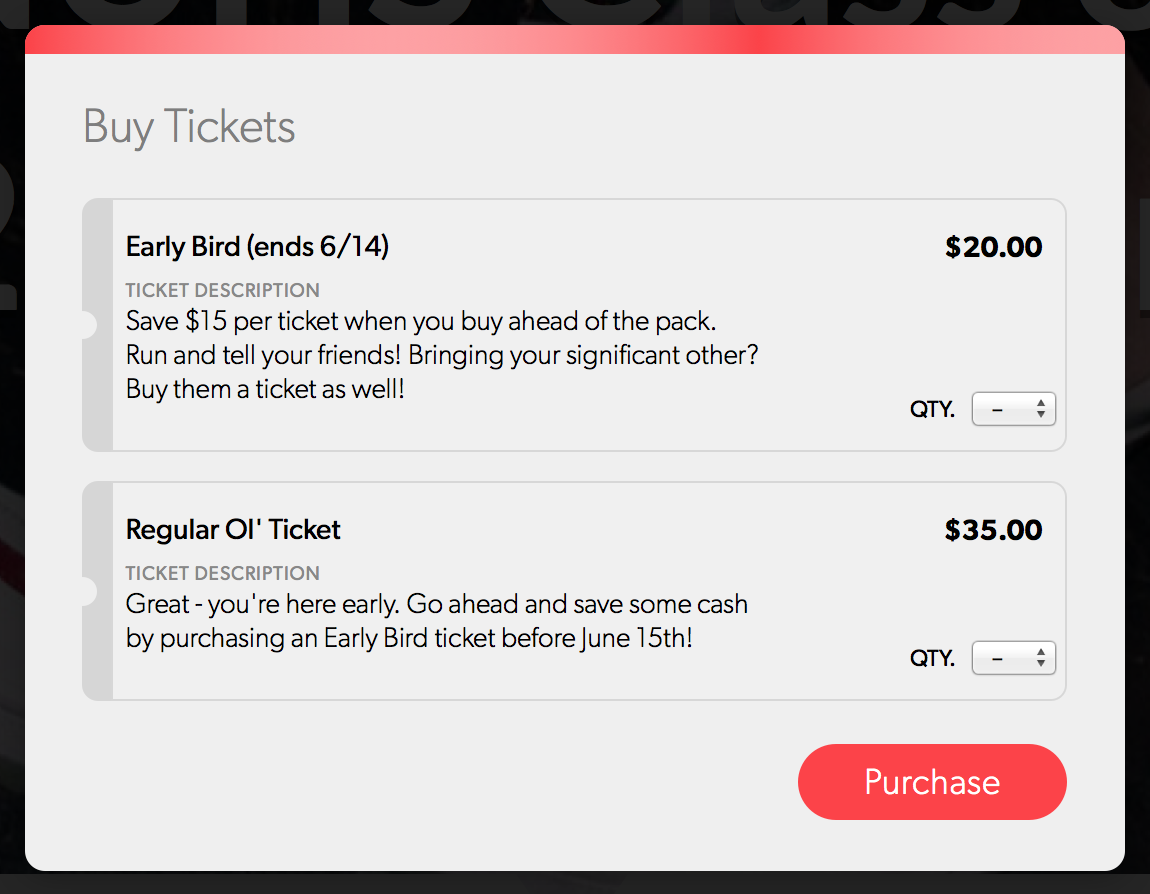The width and height of the screenshot is (1150, 894).
Task: Click the dark backdrop below the dialog
Action: [x=575, y=883]
